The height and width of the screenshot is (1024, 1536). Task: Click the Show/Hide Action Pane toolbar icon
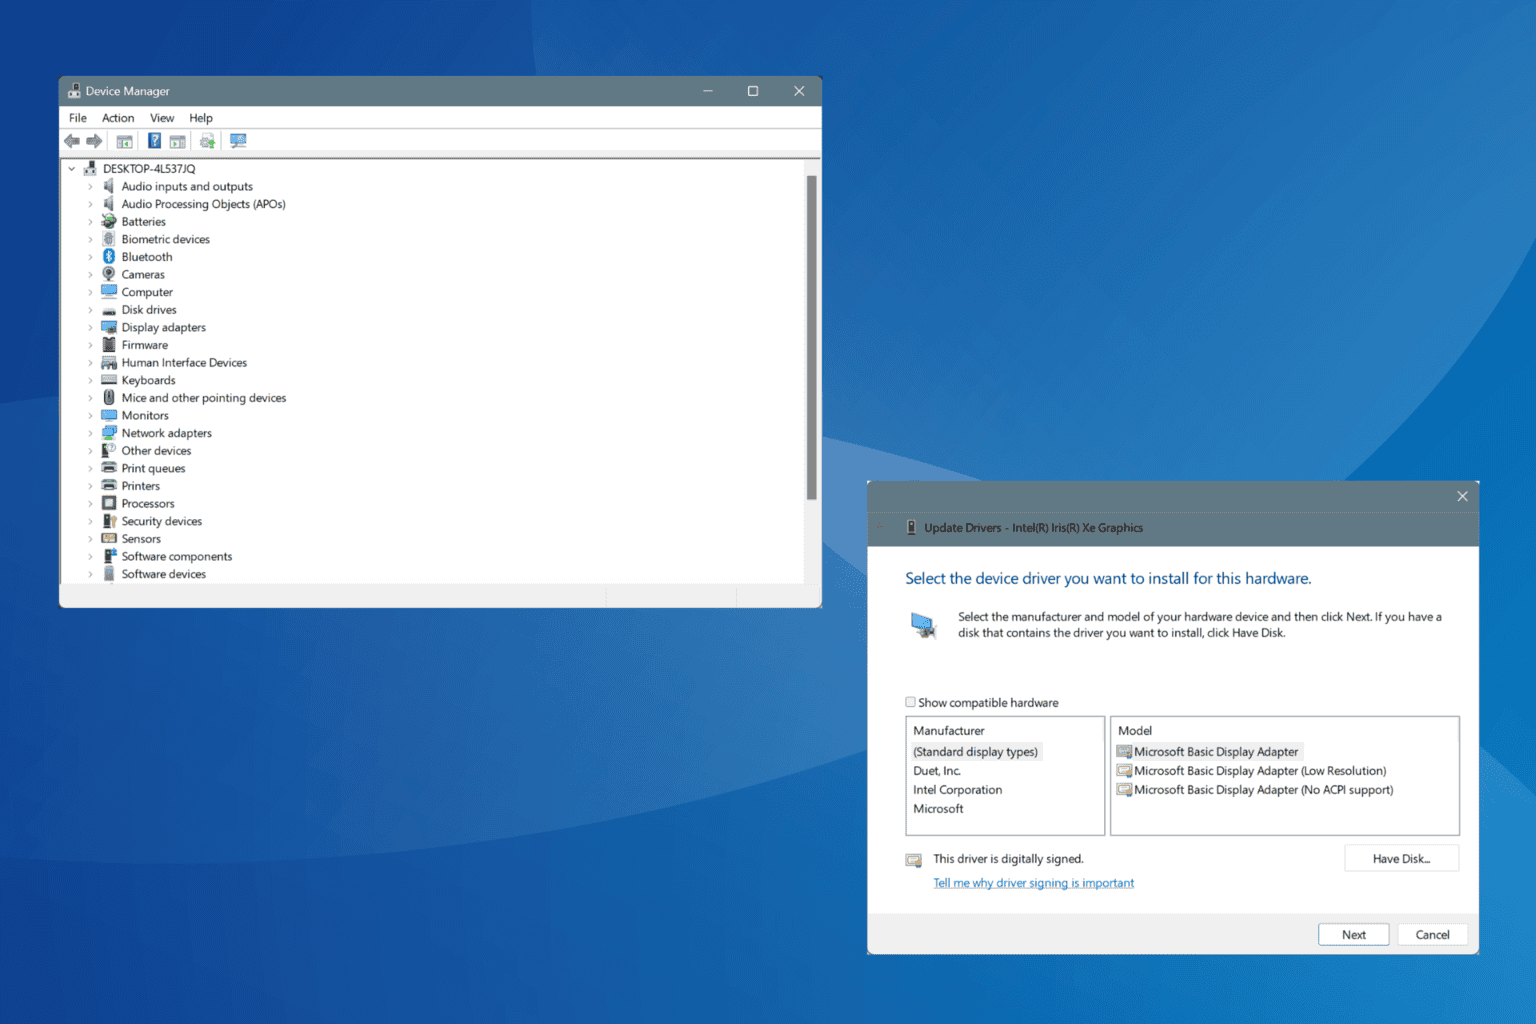click(x=177, y=141)
